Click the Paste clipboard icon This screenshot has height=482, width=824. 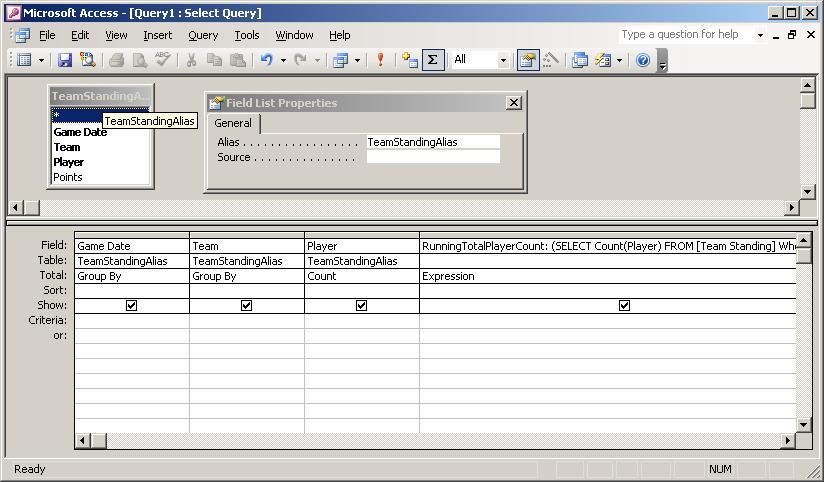[x=238, y=60]
